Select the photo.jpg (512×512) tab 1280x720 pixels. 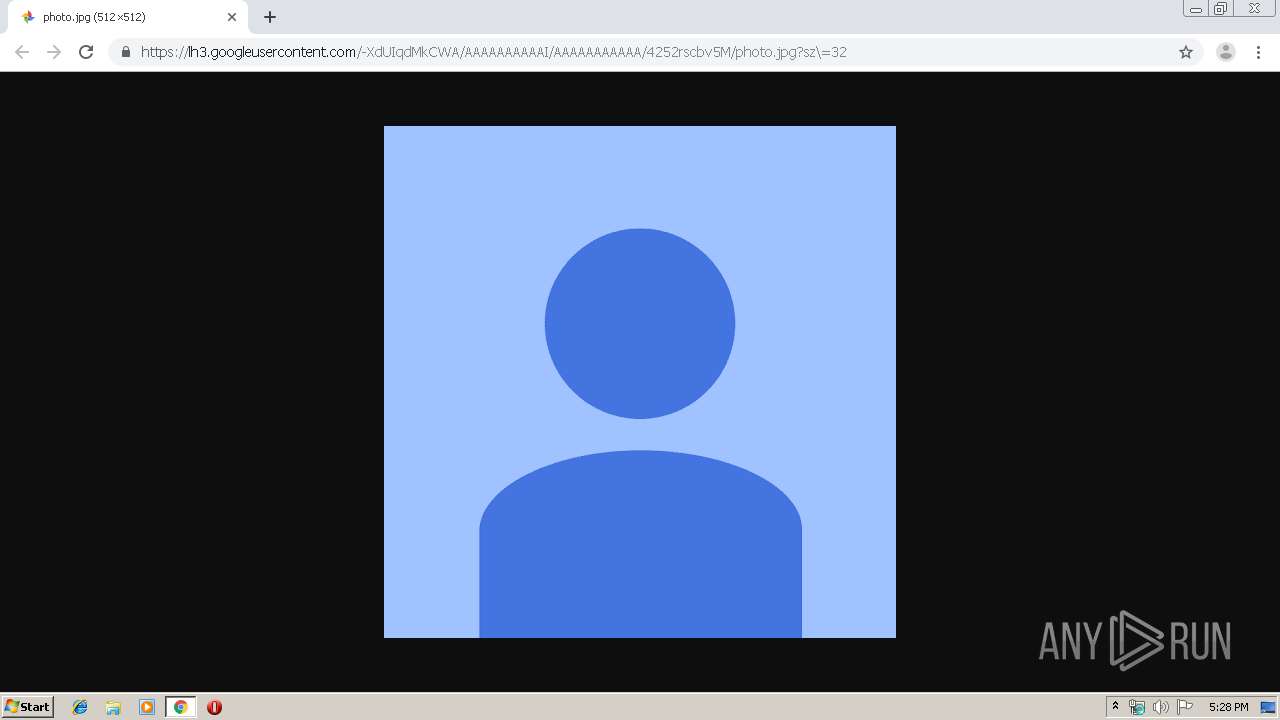tap(128, 17)
